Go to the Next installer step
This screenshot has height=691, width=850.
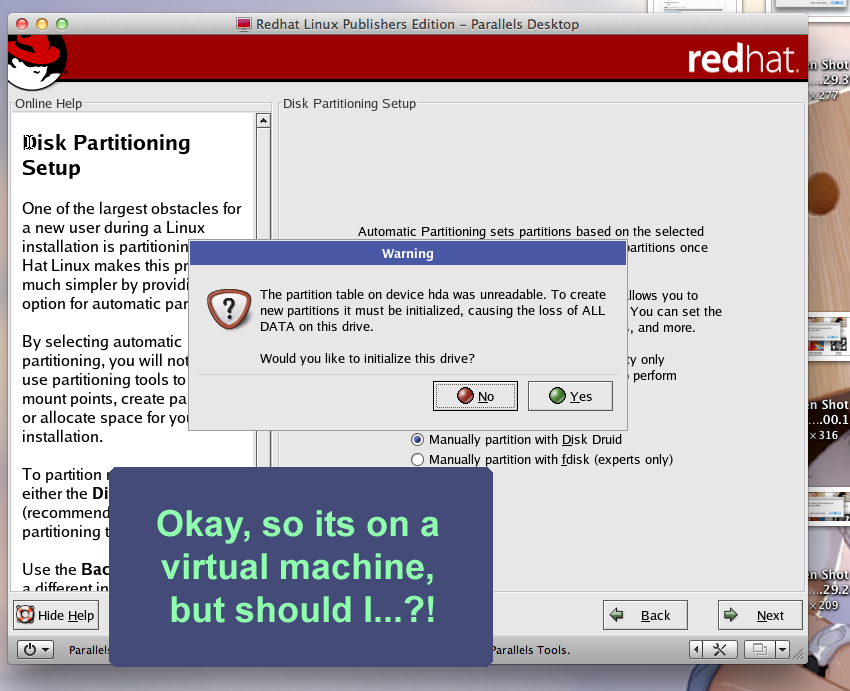(758, 615)
